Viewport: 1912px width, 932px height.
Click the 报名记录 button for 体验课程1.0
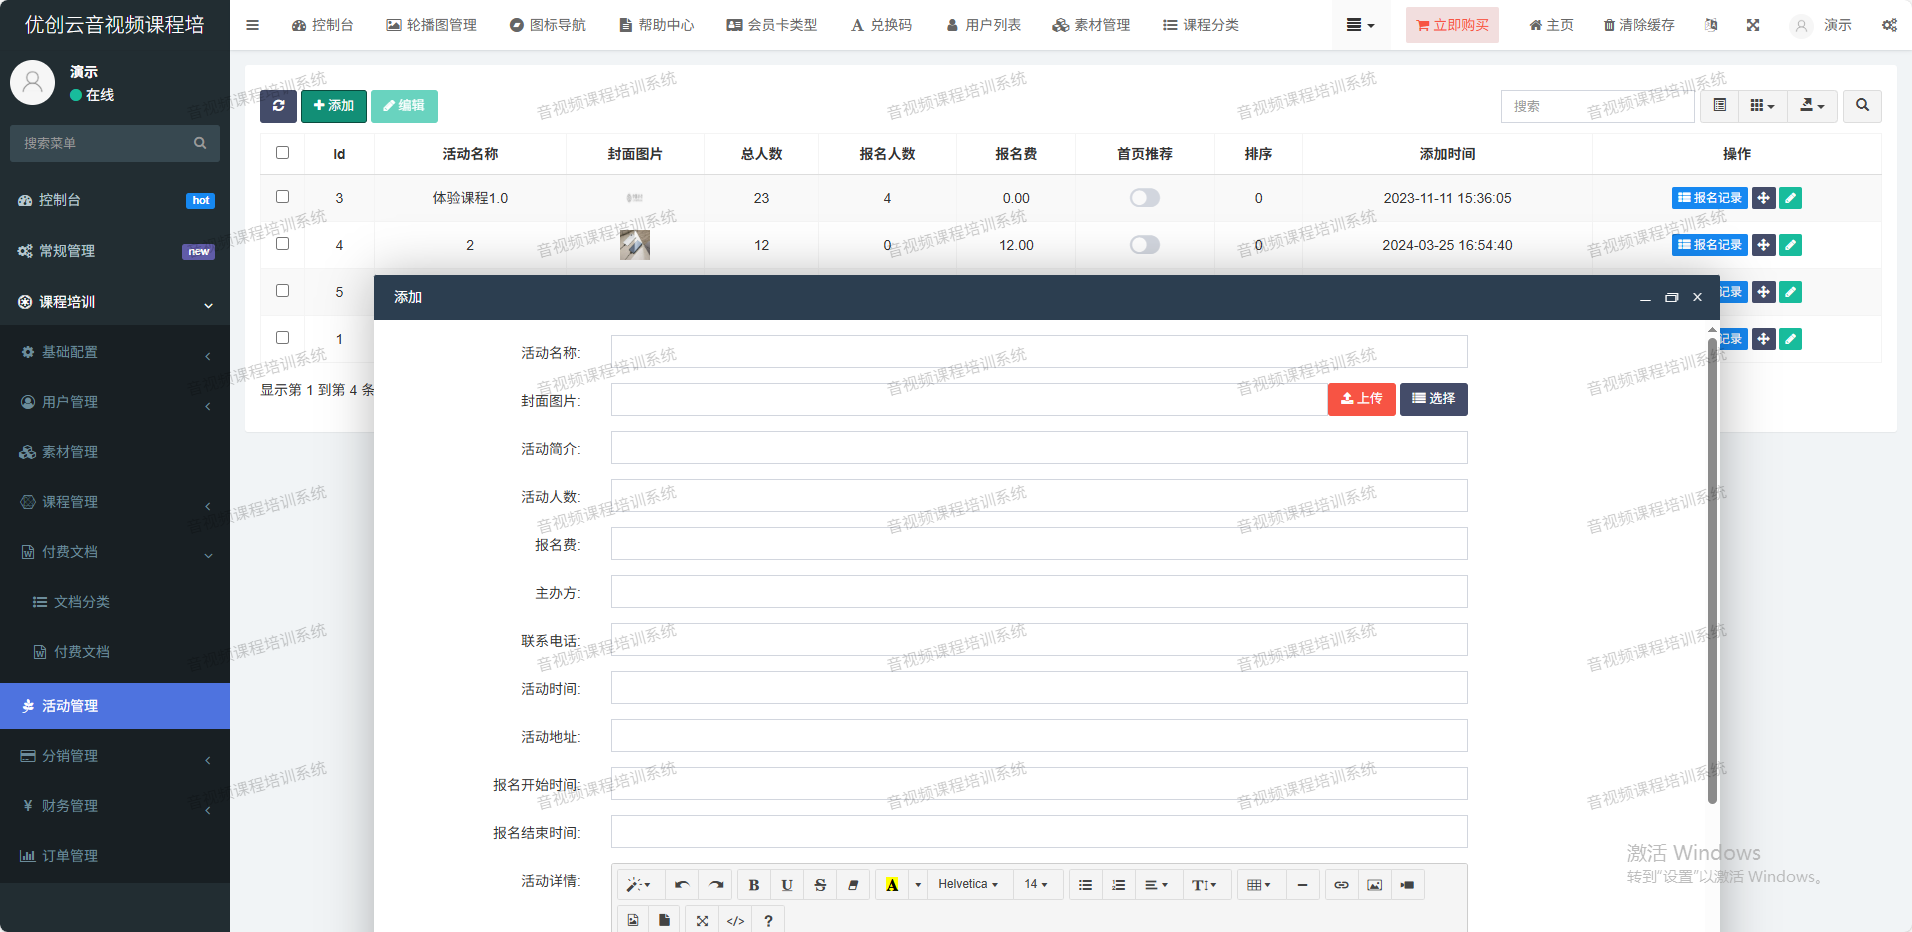tap(1709, 198)
